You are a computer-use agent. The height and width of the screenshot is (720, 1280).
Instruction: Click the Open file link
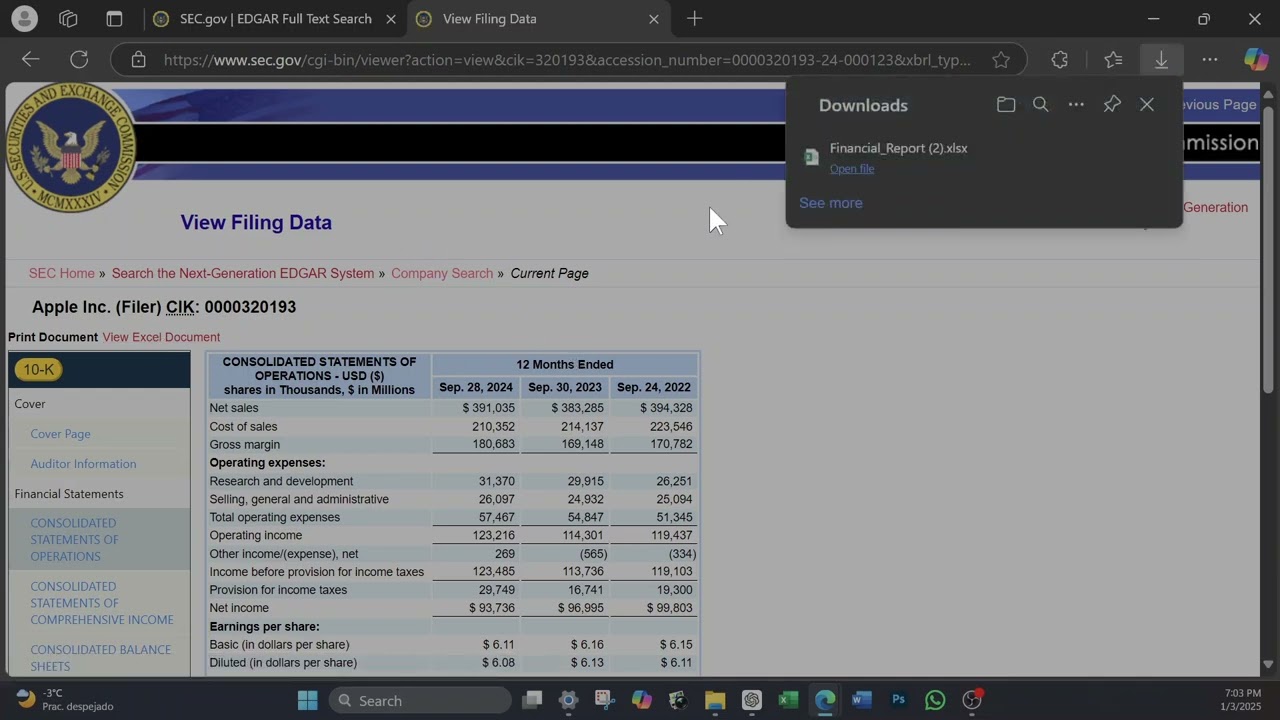(x=852, y=169)
